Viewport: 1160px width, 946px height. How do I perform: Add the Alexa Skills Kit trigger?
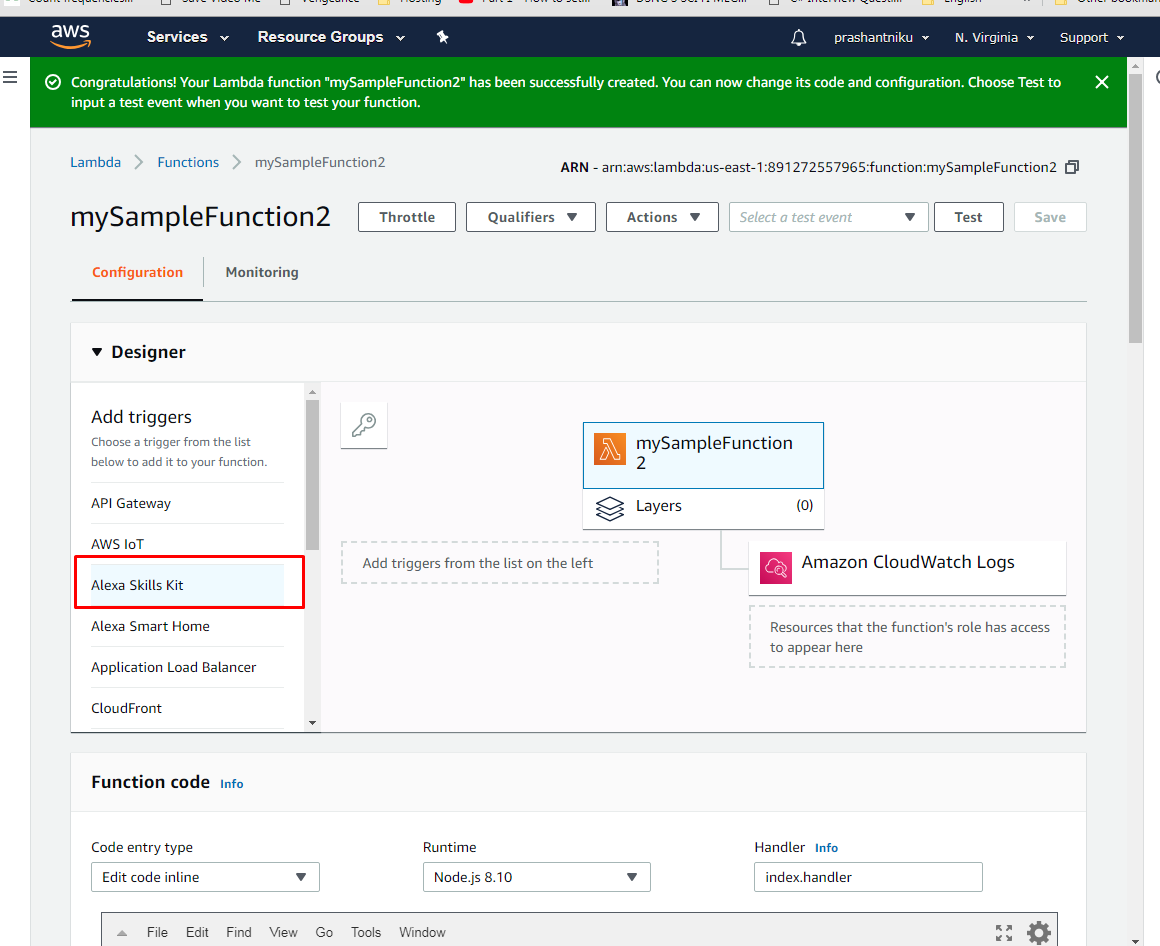(x=187, y=585)
